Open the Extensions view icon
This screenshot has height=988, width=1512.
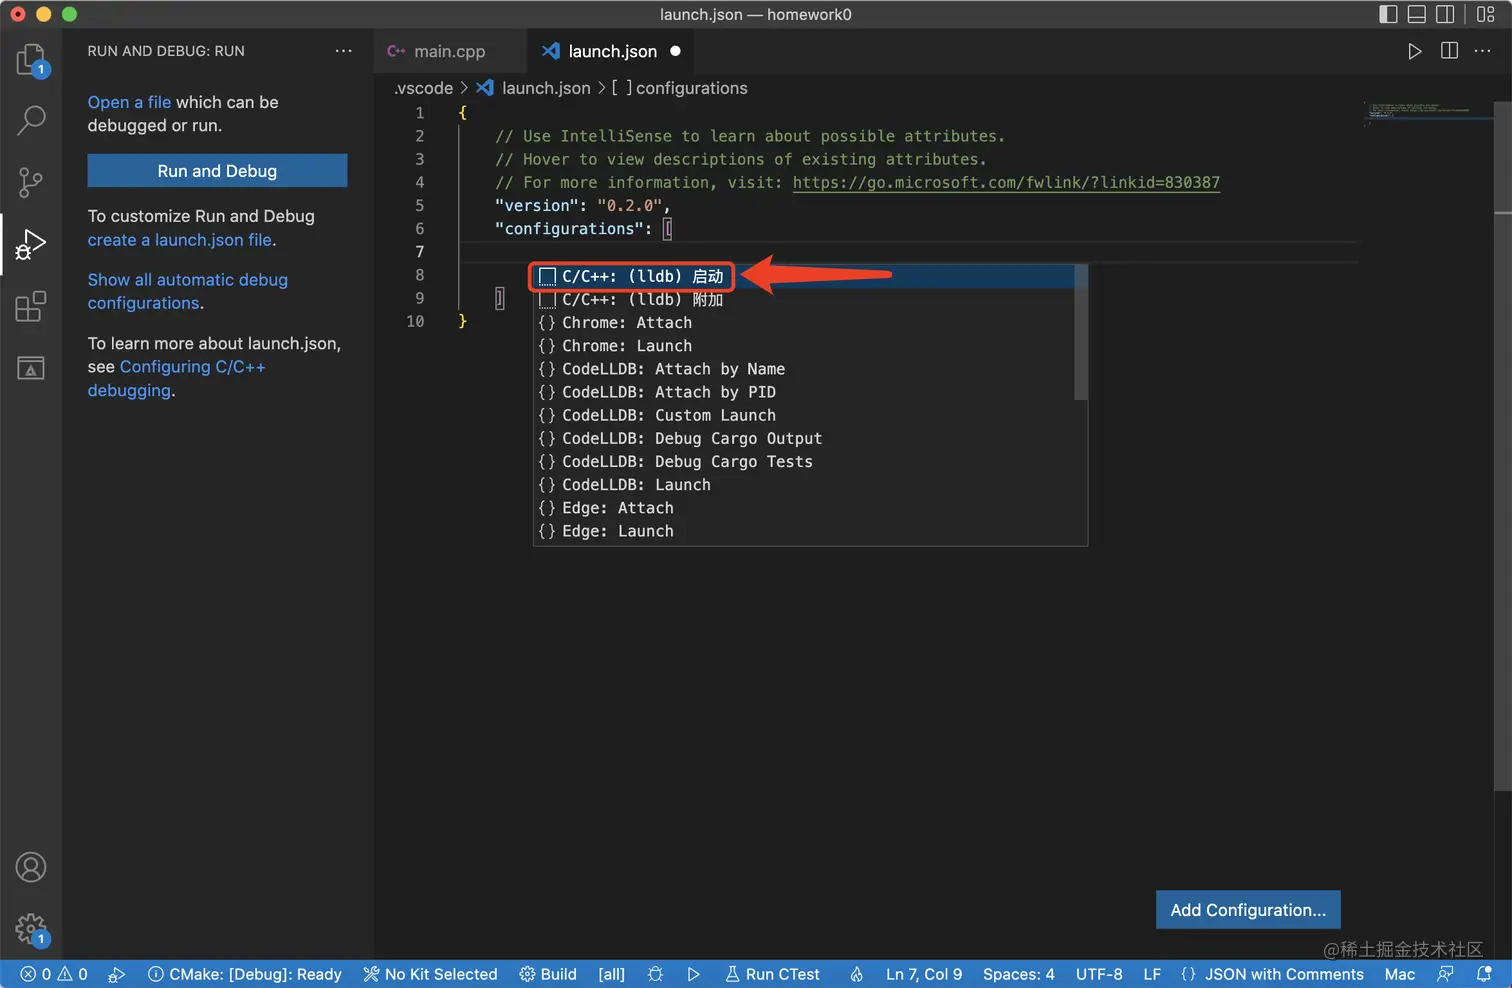pyautogui.click(x=31, y=305)
